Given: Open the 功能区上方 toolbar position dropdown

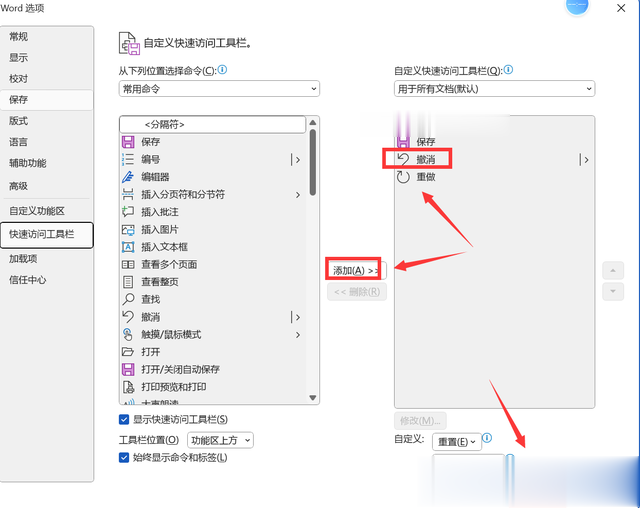Looking at the screenshot, I should tap(220, 440).
